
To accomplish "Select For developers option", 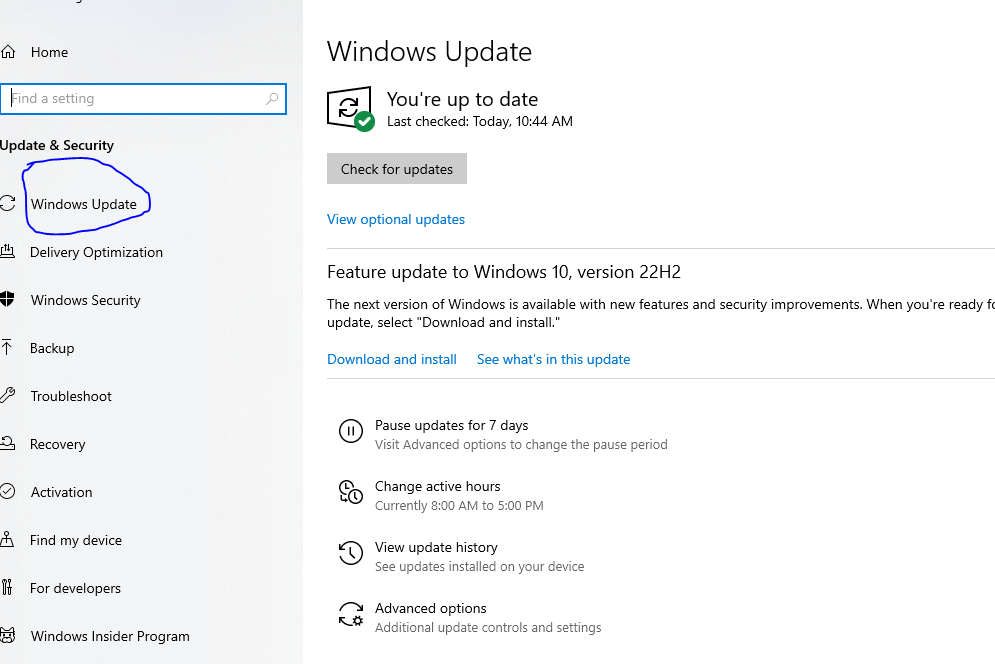I will click(76, 588).
